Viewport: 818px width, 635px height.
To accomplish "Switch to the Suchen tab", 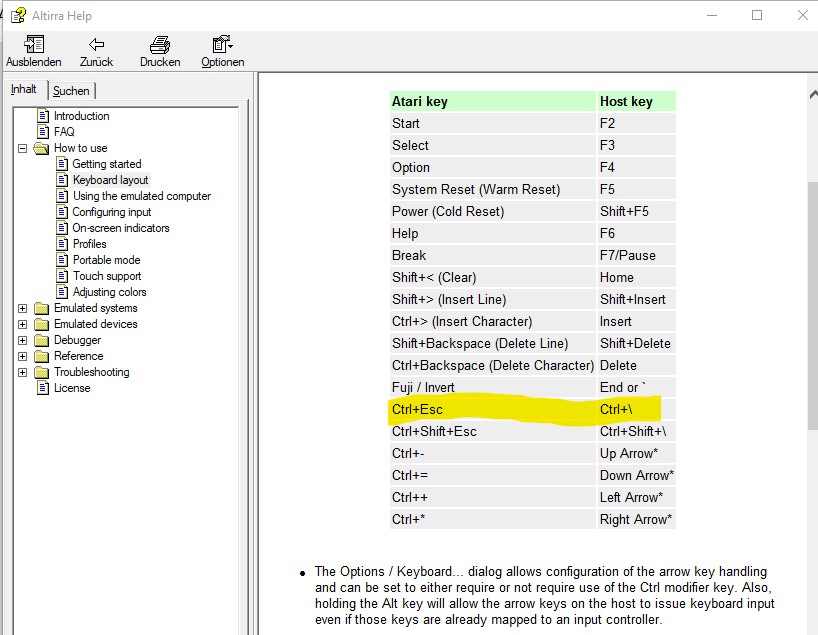I will point(71,91).
